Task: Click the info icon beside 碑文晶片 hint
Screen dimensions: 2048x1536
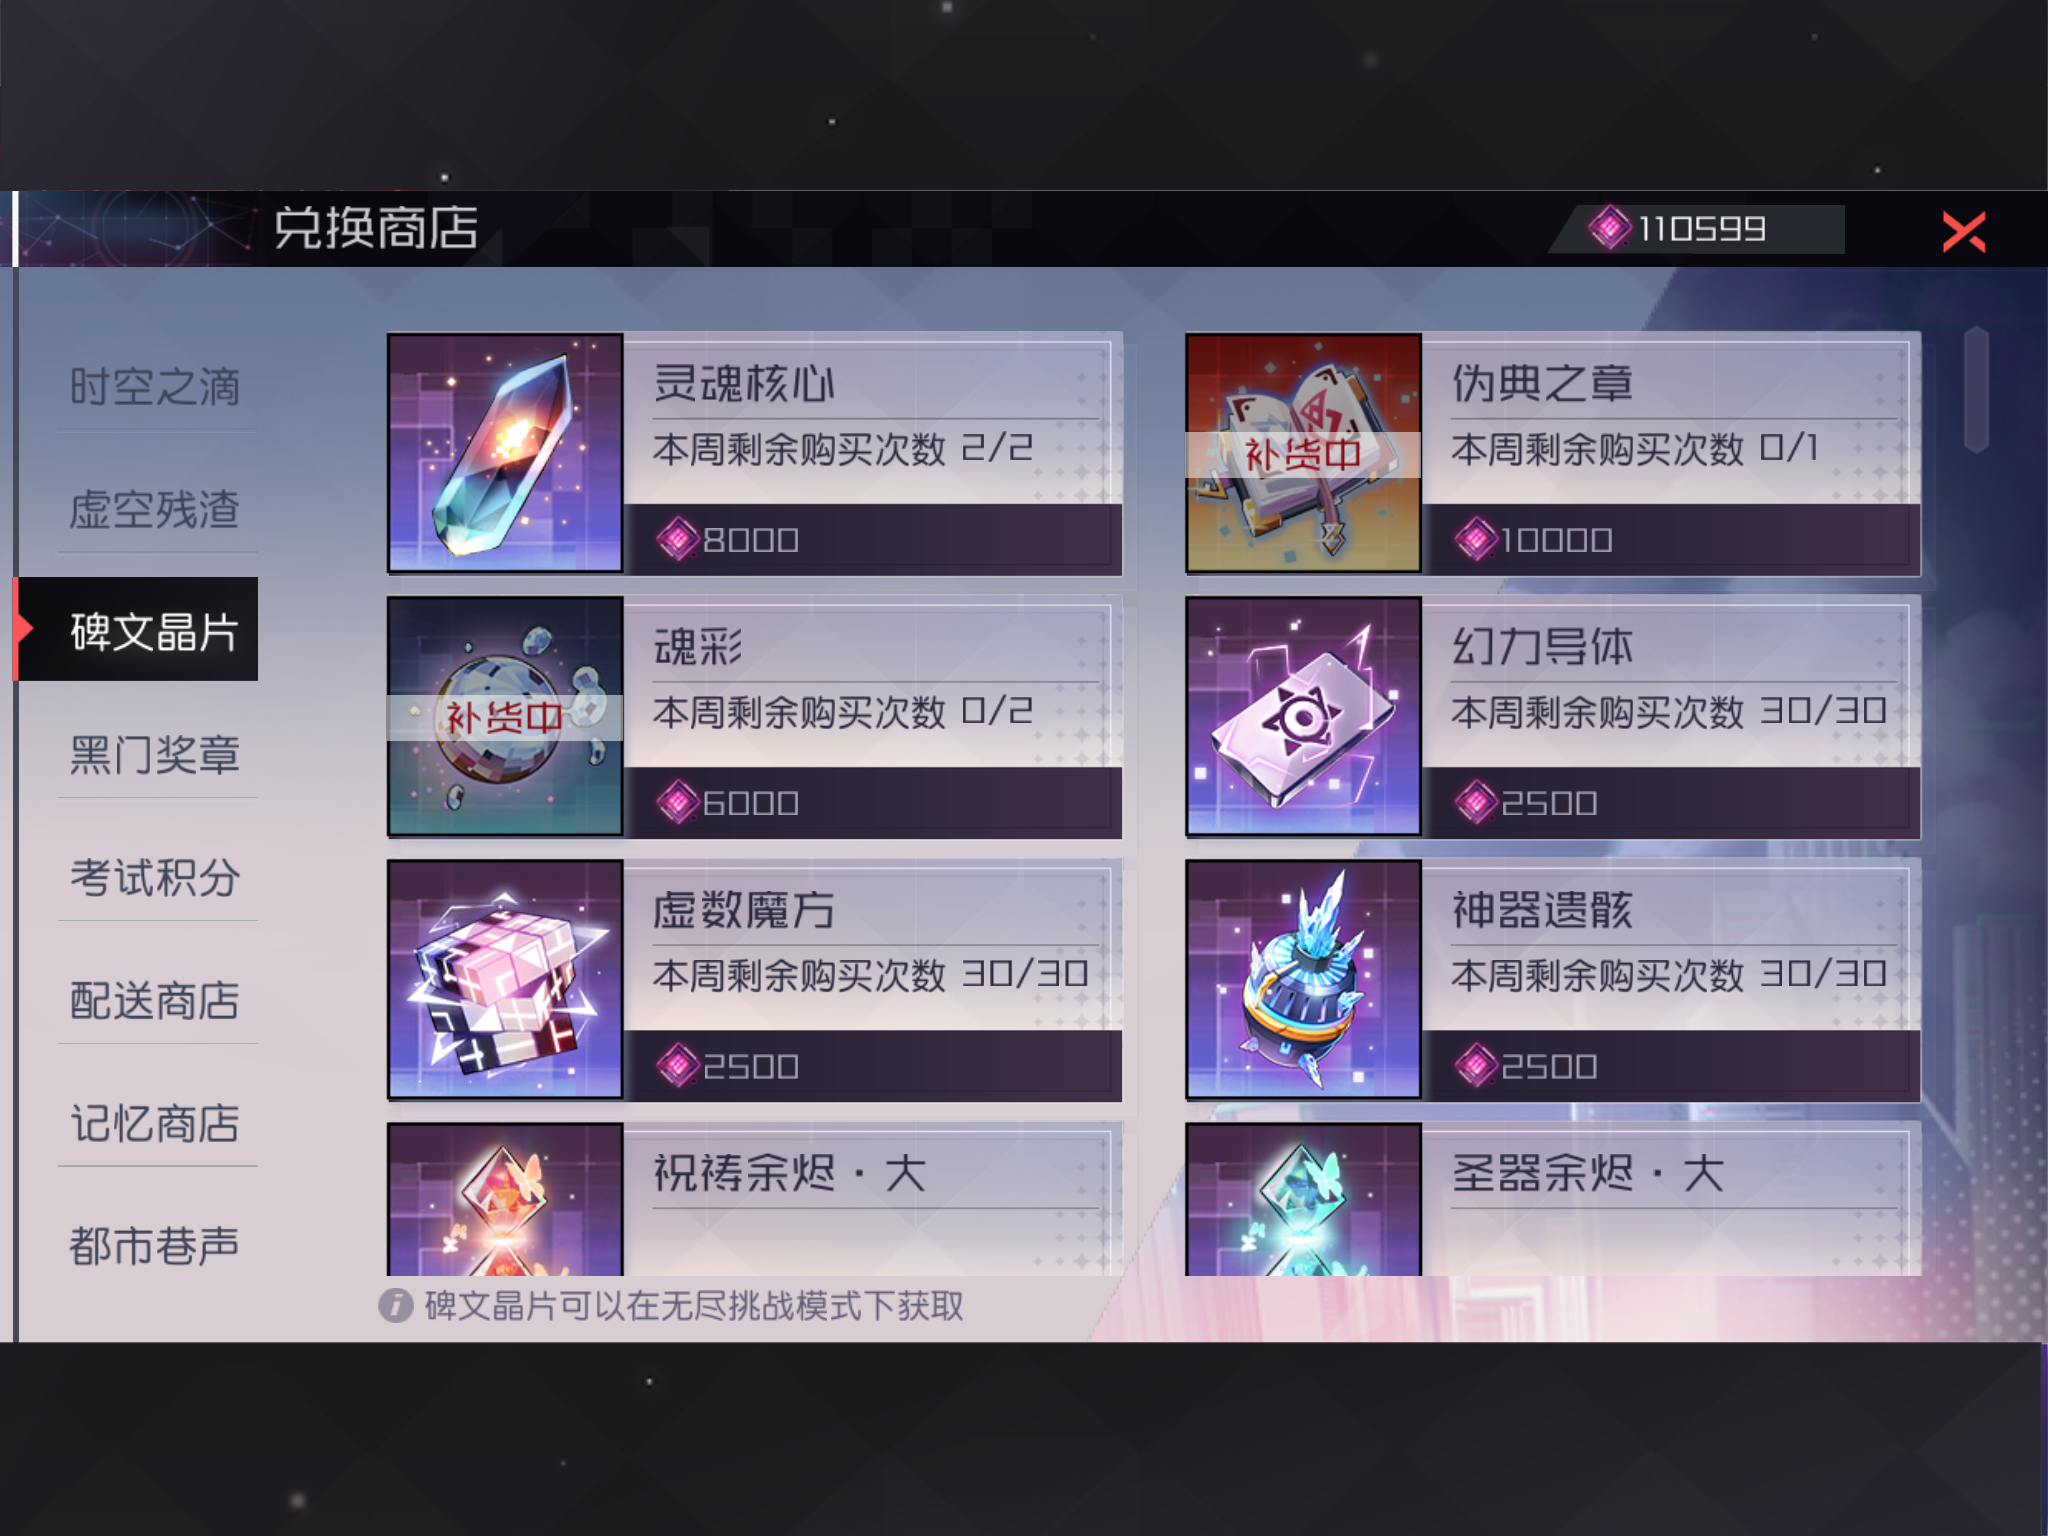Action: pyautogui.click(x=395, y=1305)
